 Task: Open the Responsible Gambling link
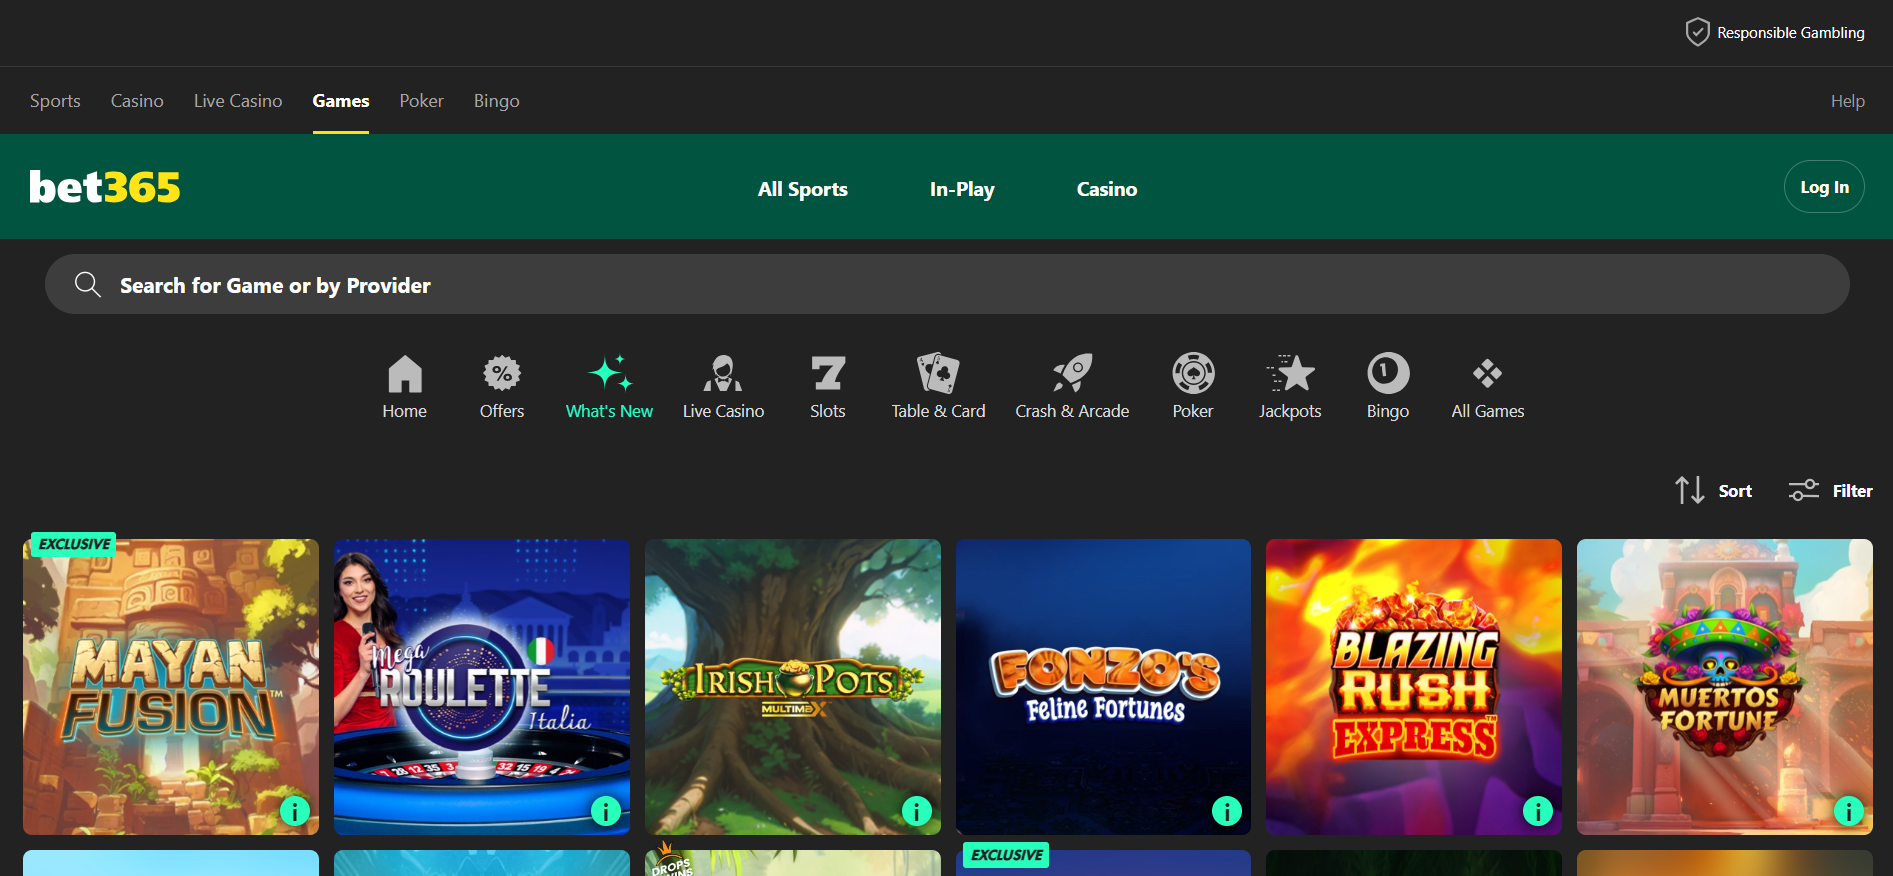tap(1775, 33)
